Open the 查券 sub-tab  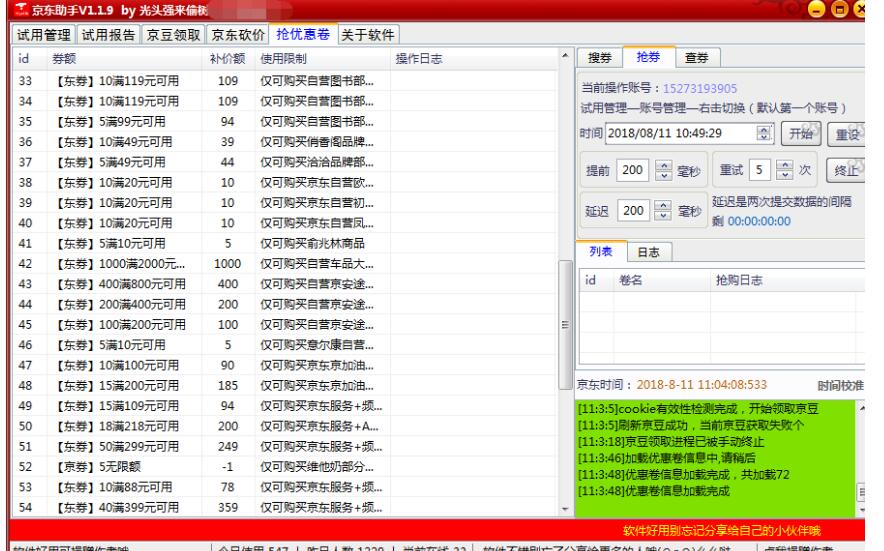point(696,58)
